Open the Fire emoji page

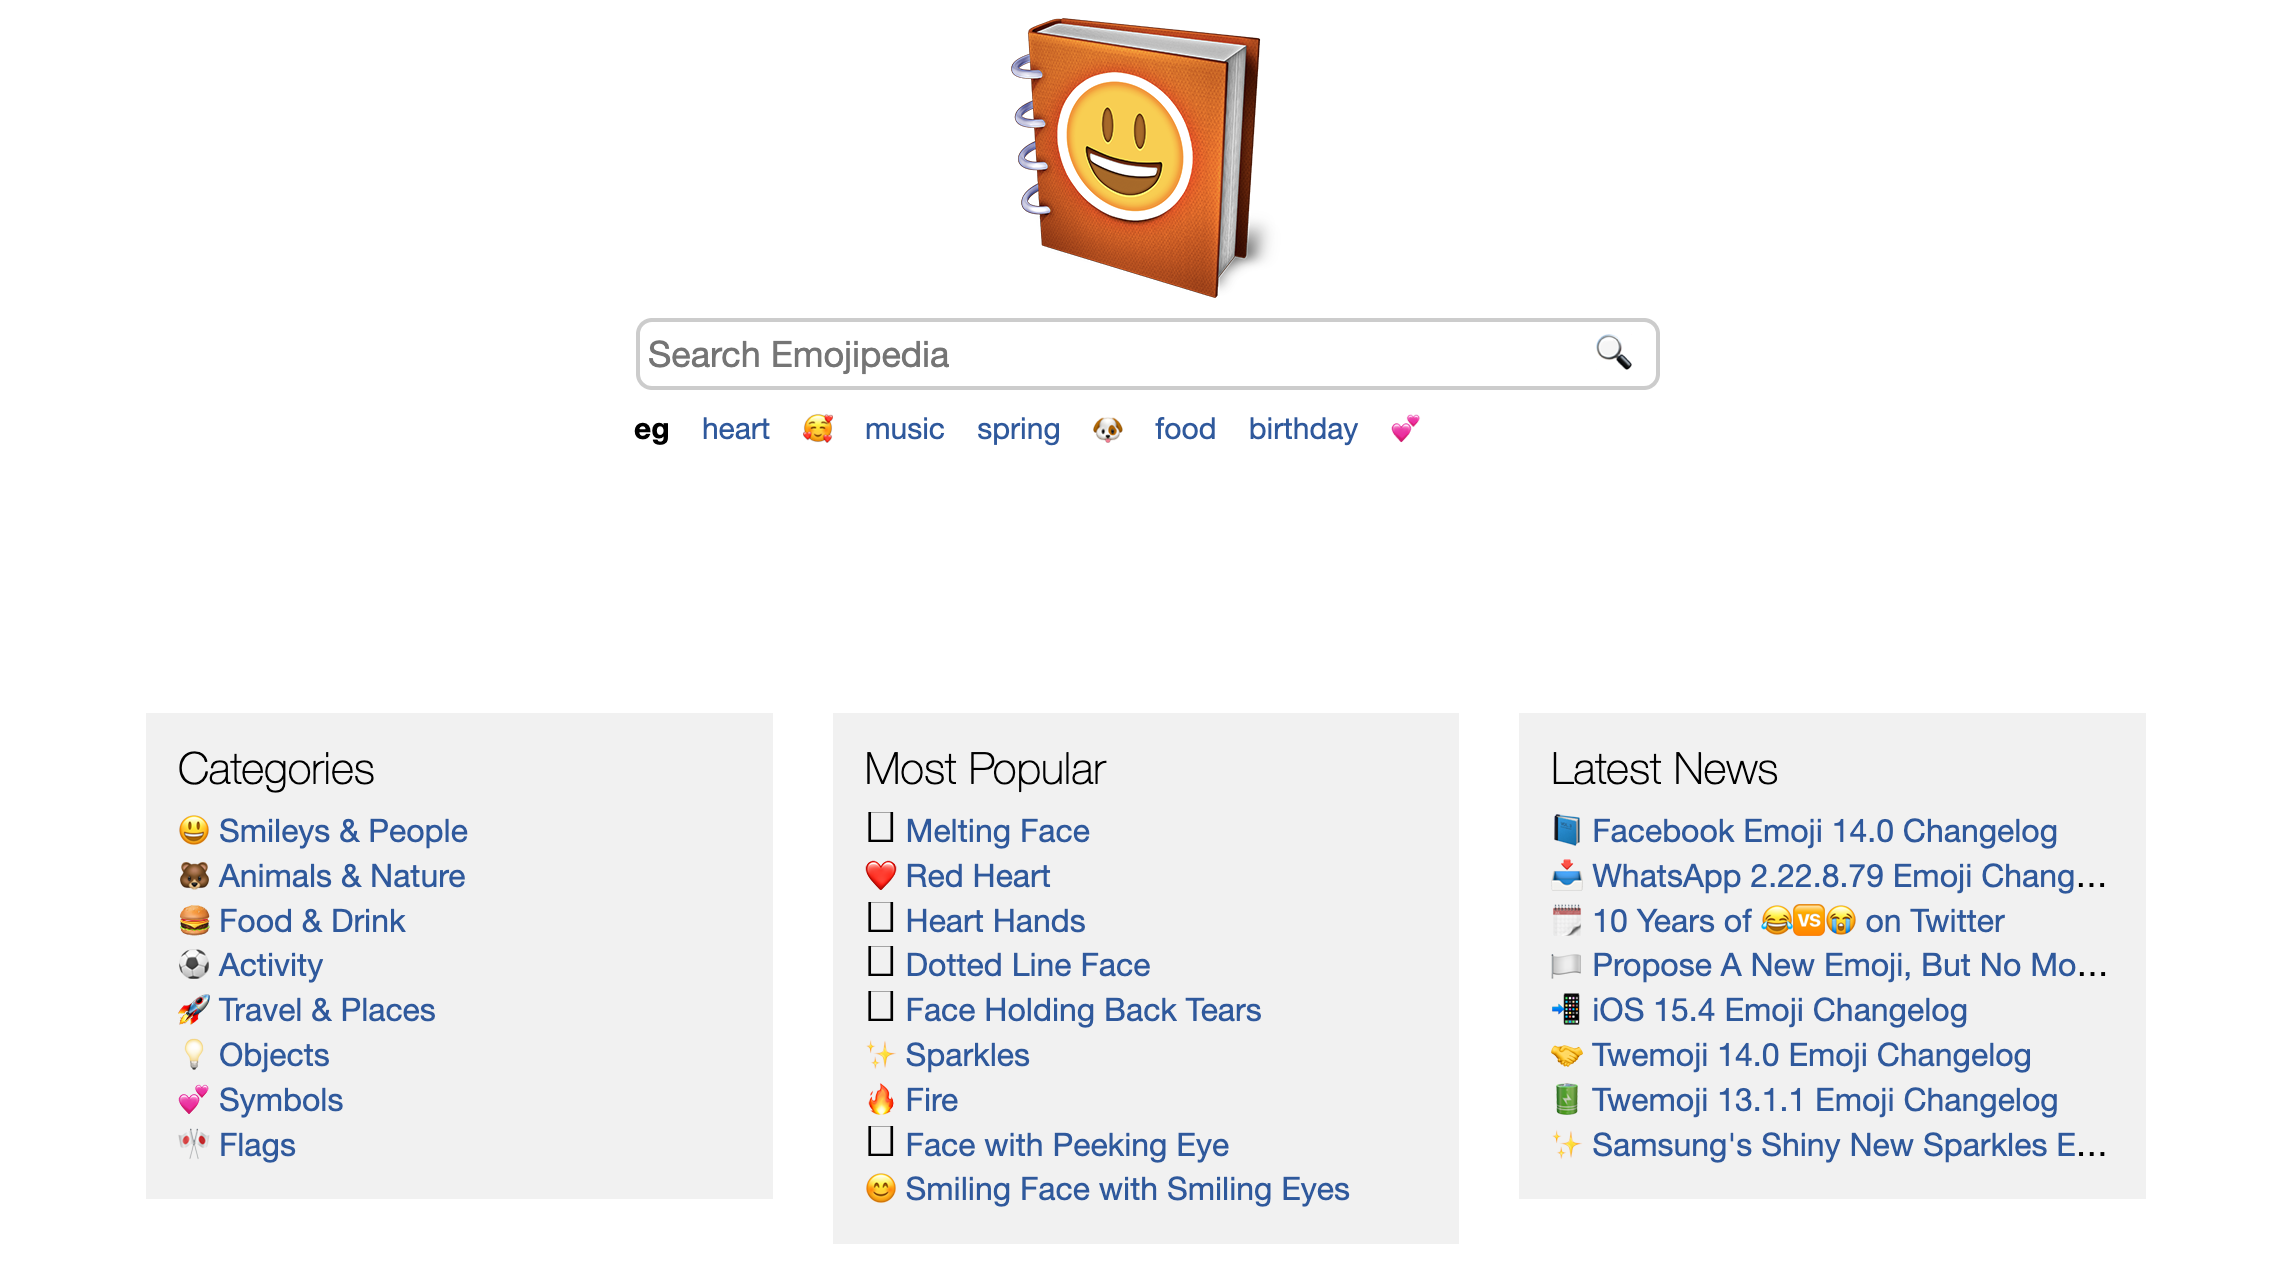point(931,1100)
